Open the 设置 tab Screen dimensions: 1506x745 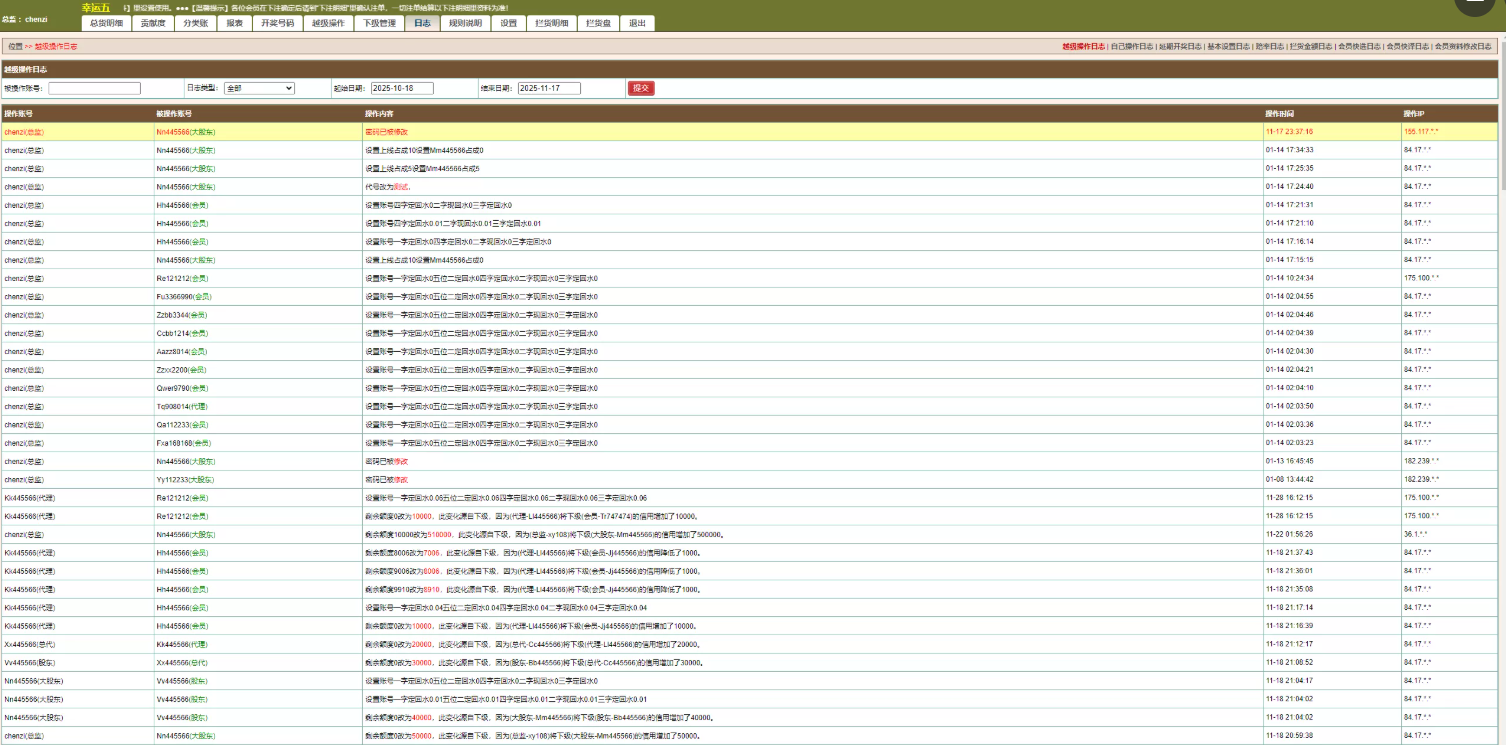point(509,23)
